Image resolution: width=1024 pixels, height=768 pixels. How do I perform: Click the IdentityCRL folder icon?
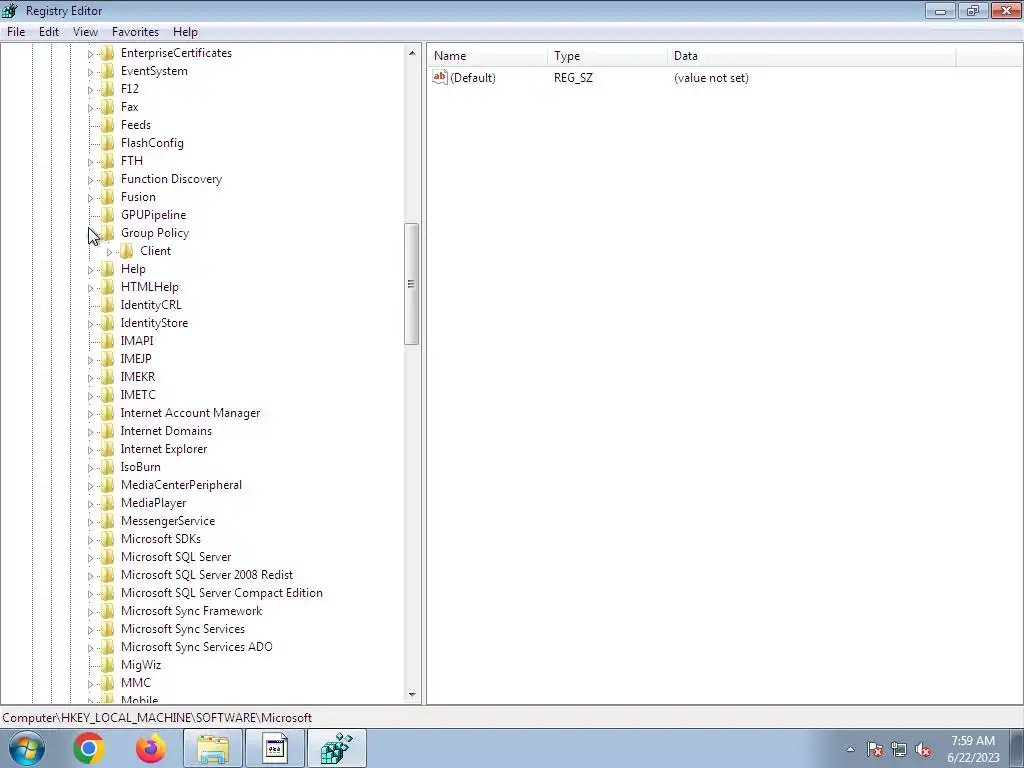[x=108, y=305]
